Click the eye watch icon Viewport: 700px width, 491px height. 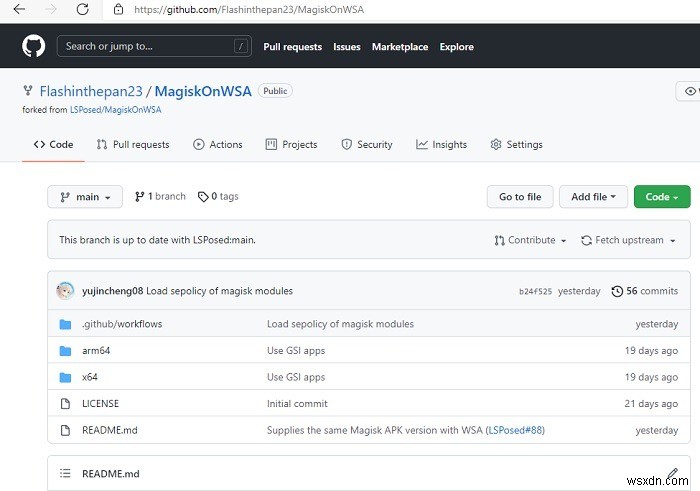tap(690, 91)
